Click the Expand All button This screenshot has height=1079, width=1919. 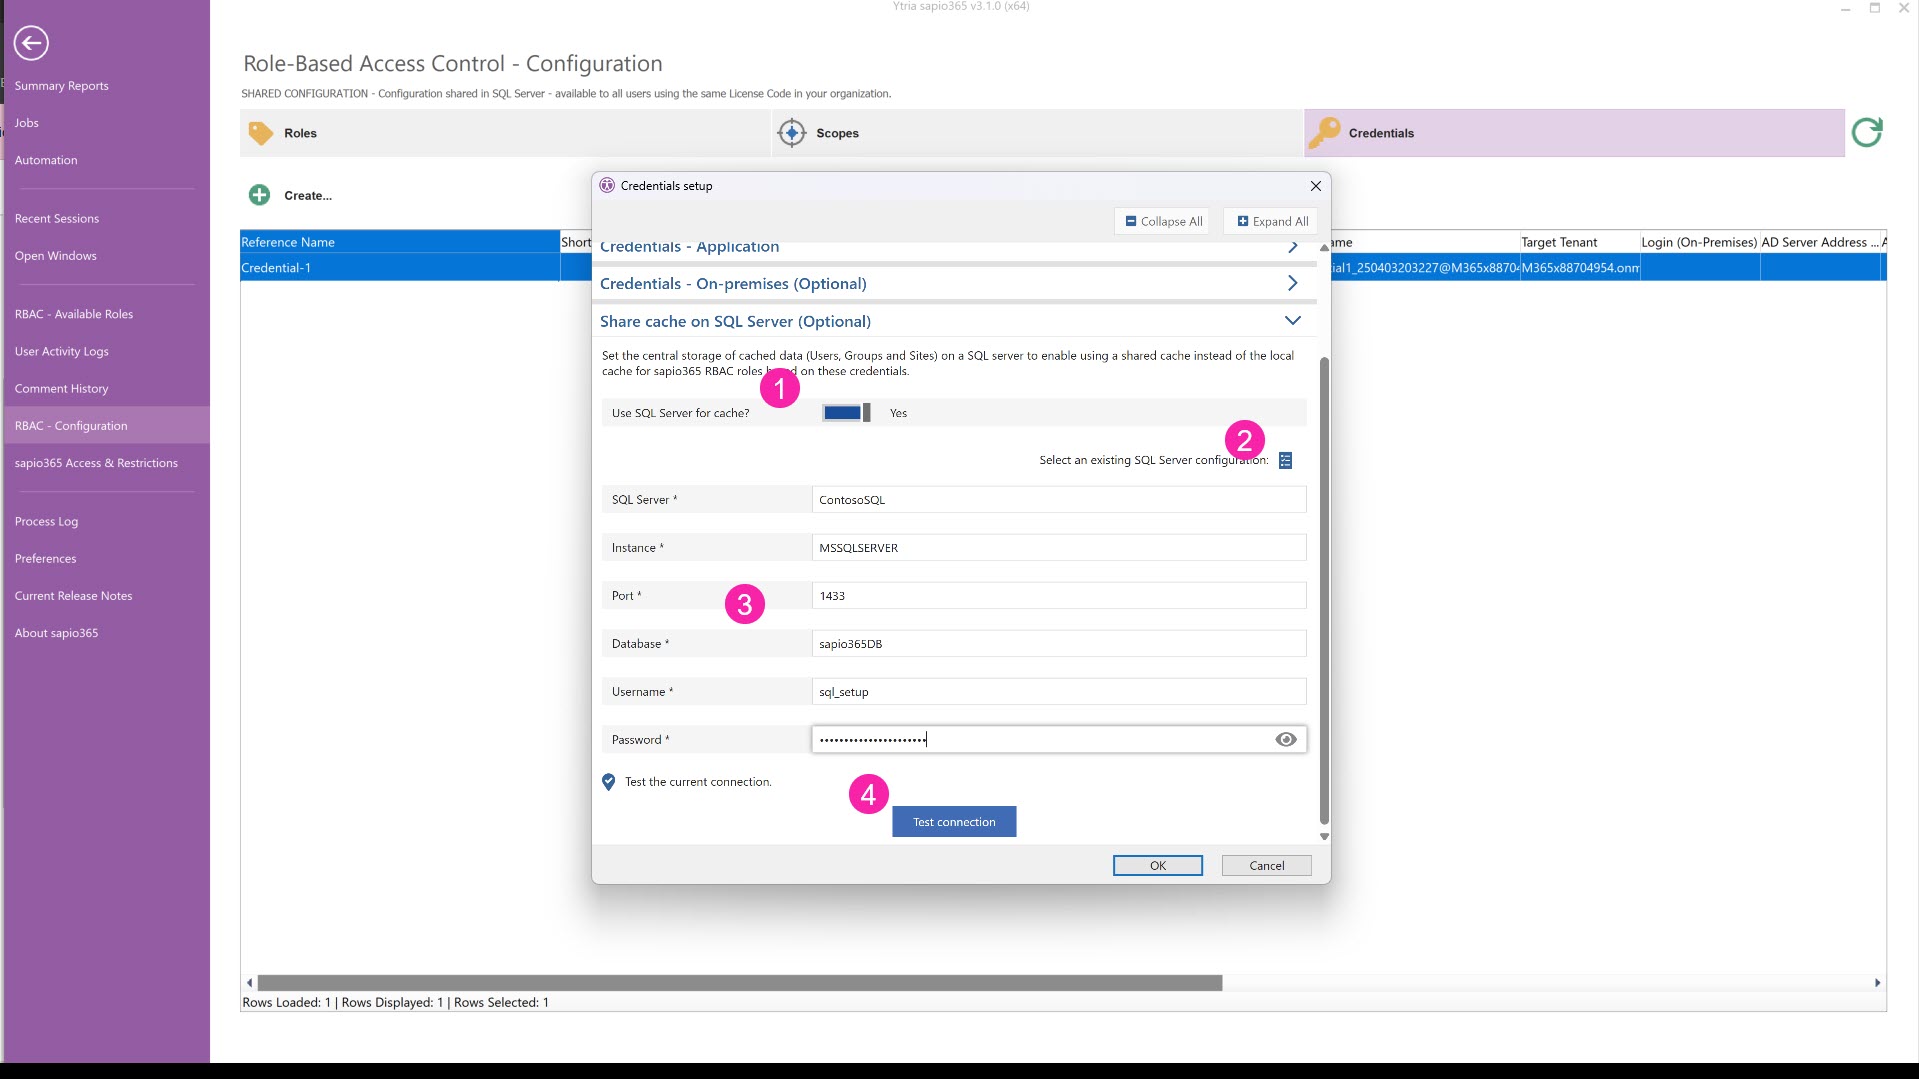(1271, 222)
